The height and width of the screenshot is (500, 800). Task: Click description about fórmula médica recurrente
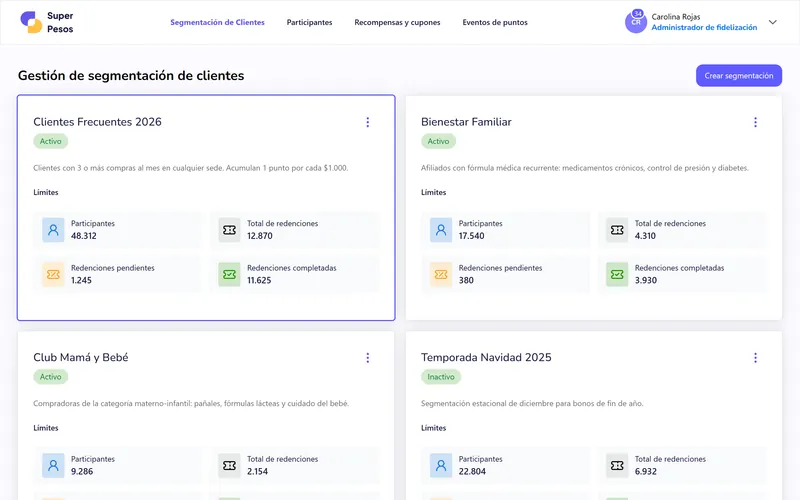(x=585, y=168)
